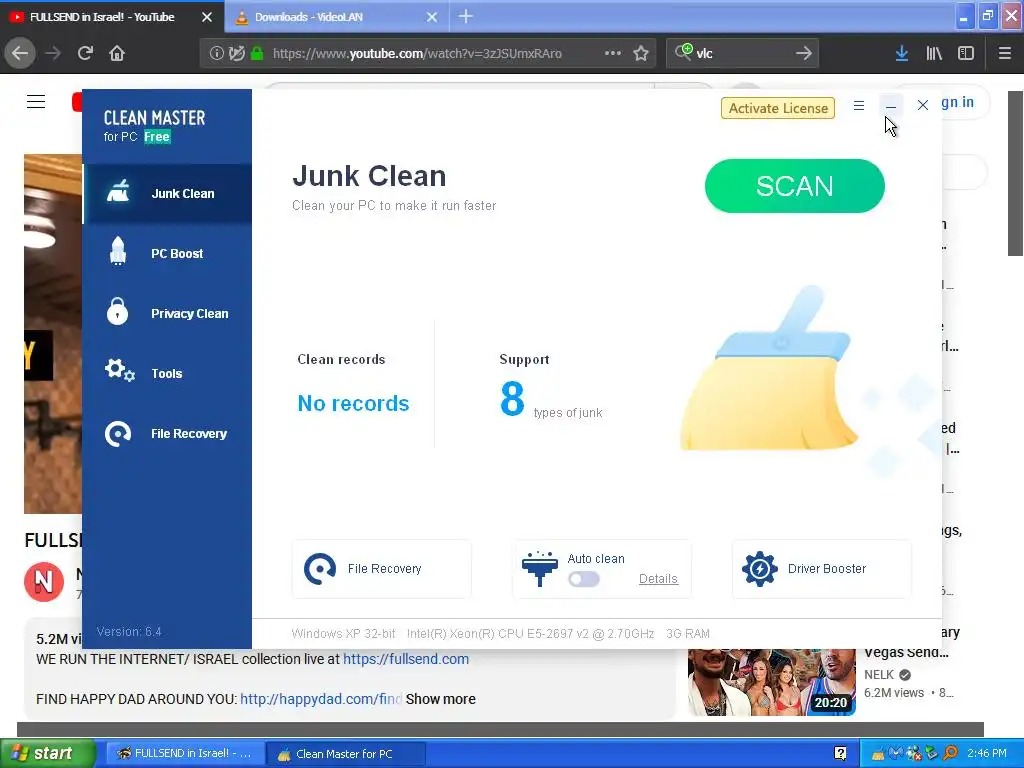
Task: Minimize the Clean Master window
Action: pos(891,105)
